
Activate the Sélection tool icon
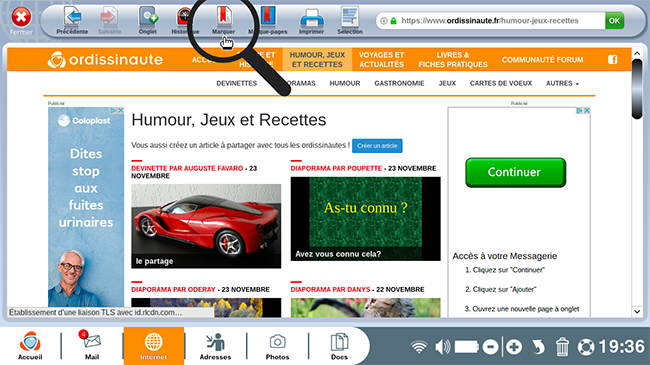tap(350, 17)
